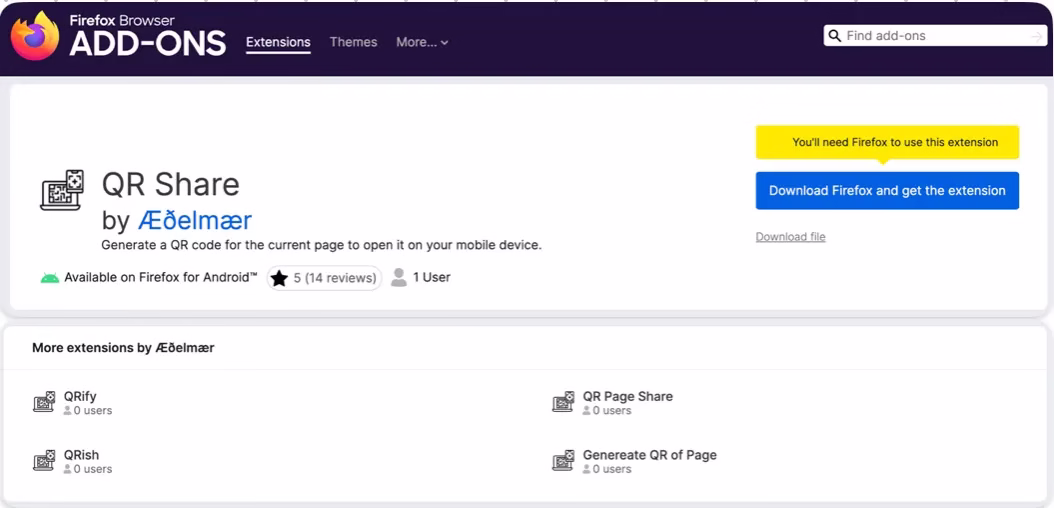Click the QR Share extension icon
The height and width of the screenshot is (508, 1054).
[62, 190]
